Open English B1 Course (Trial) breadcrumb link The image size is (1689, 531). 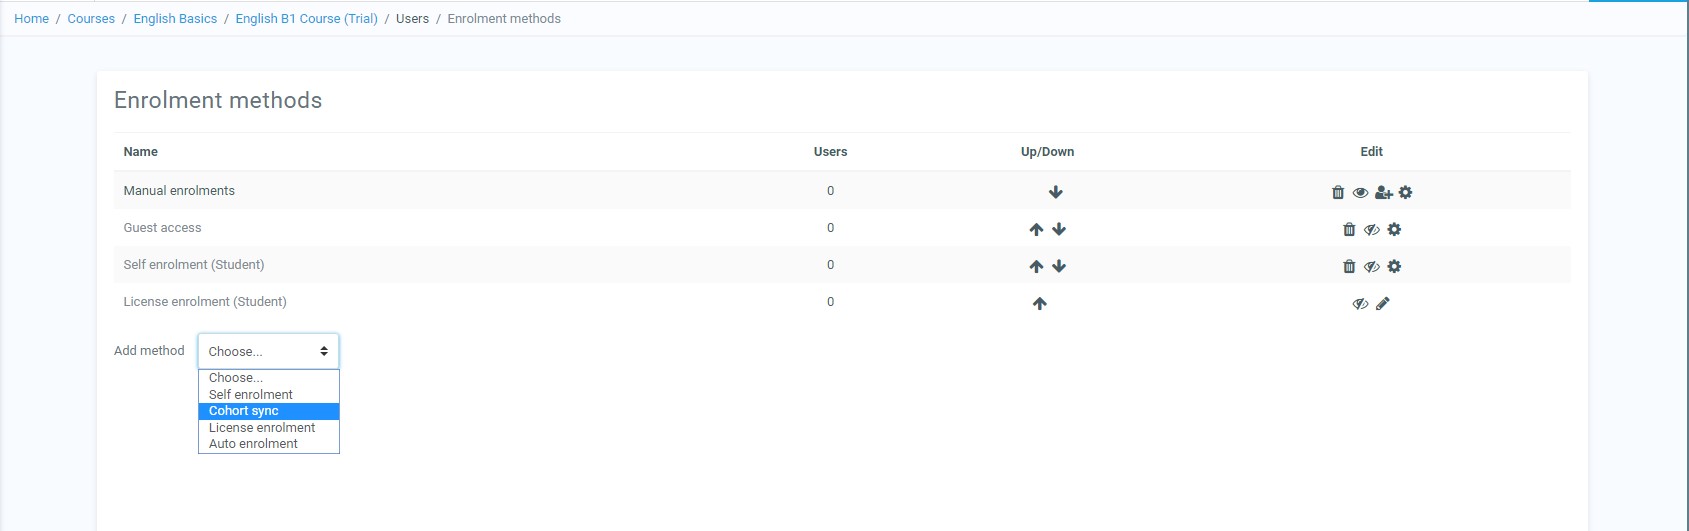(x=306, y=19)
